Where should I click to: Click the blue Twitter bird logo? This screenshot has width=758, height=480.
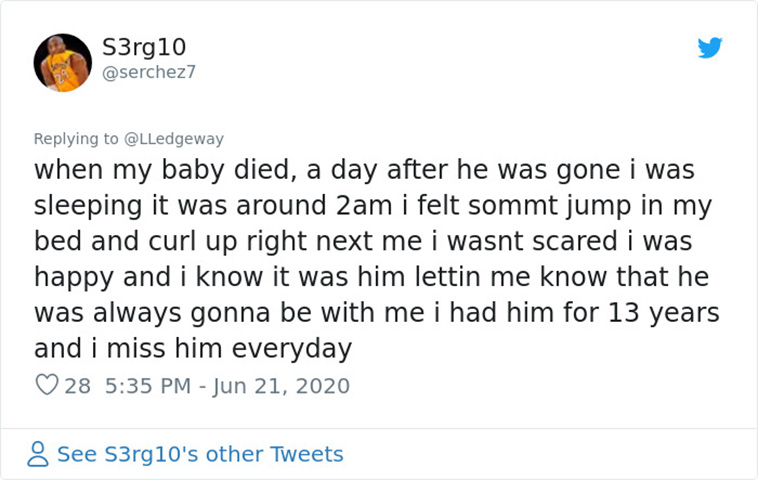pos(710,48)
